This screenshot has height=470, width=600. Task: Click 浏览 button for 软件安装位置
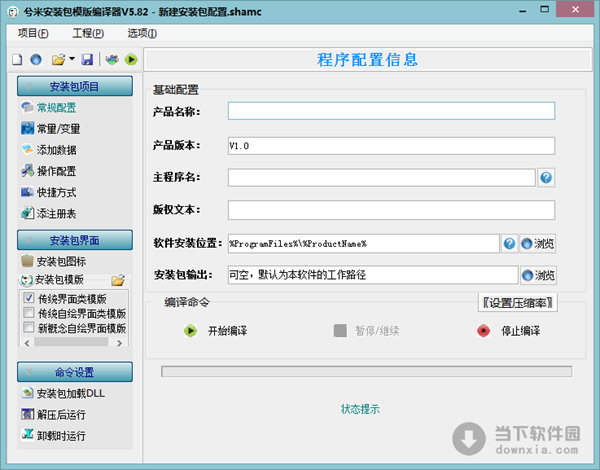coord(538,243)
